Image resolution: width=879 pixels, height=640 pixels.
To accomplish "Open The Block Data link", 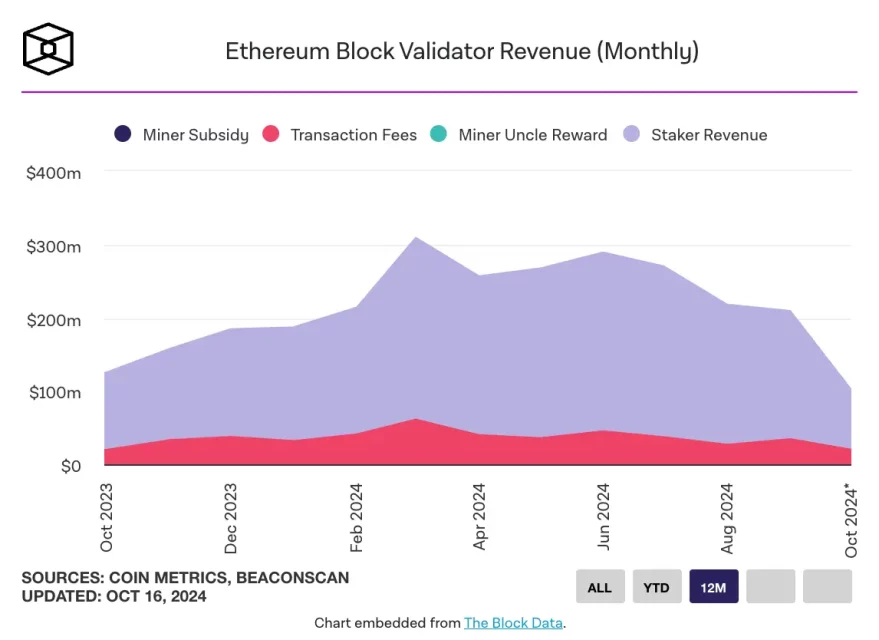I will pos(513,622).
